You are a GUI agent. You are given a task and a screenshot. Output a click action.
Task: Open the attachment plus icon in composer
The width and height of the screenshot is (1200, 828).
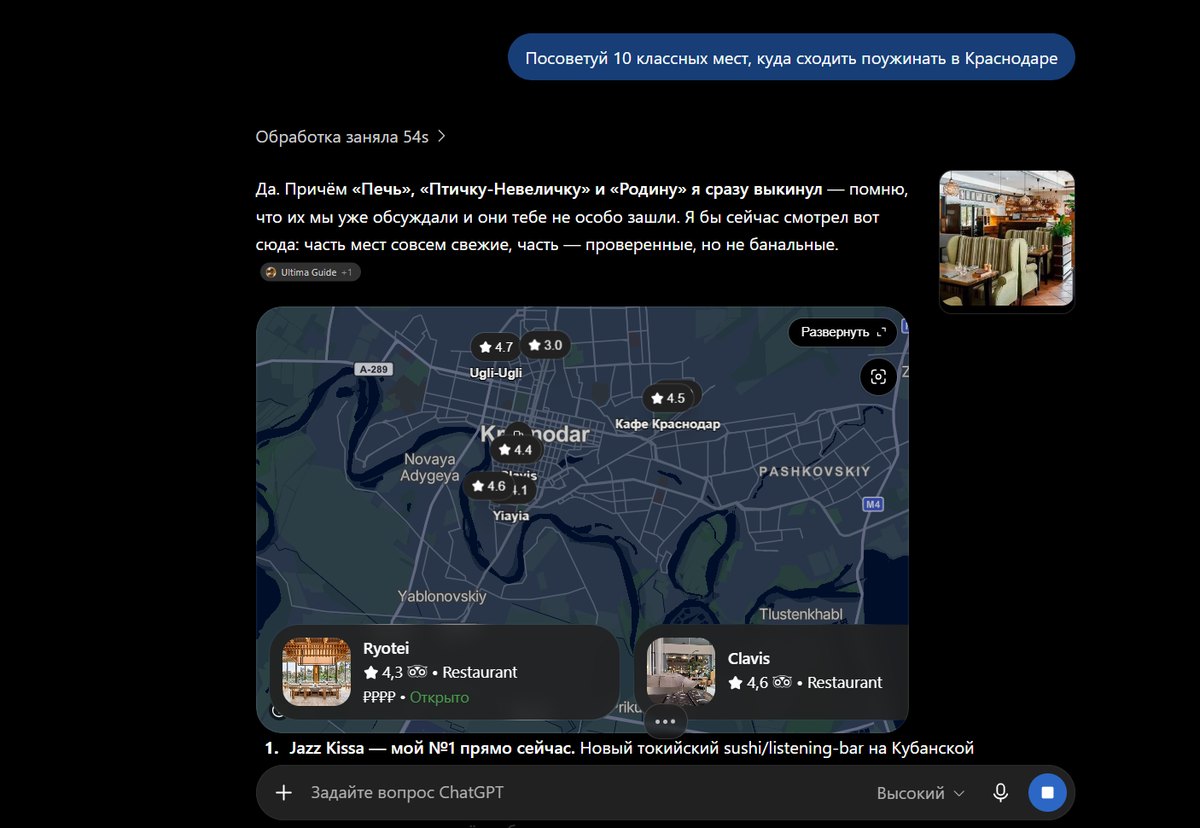tap(284, 793)
